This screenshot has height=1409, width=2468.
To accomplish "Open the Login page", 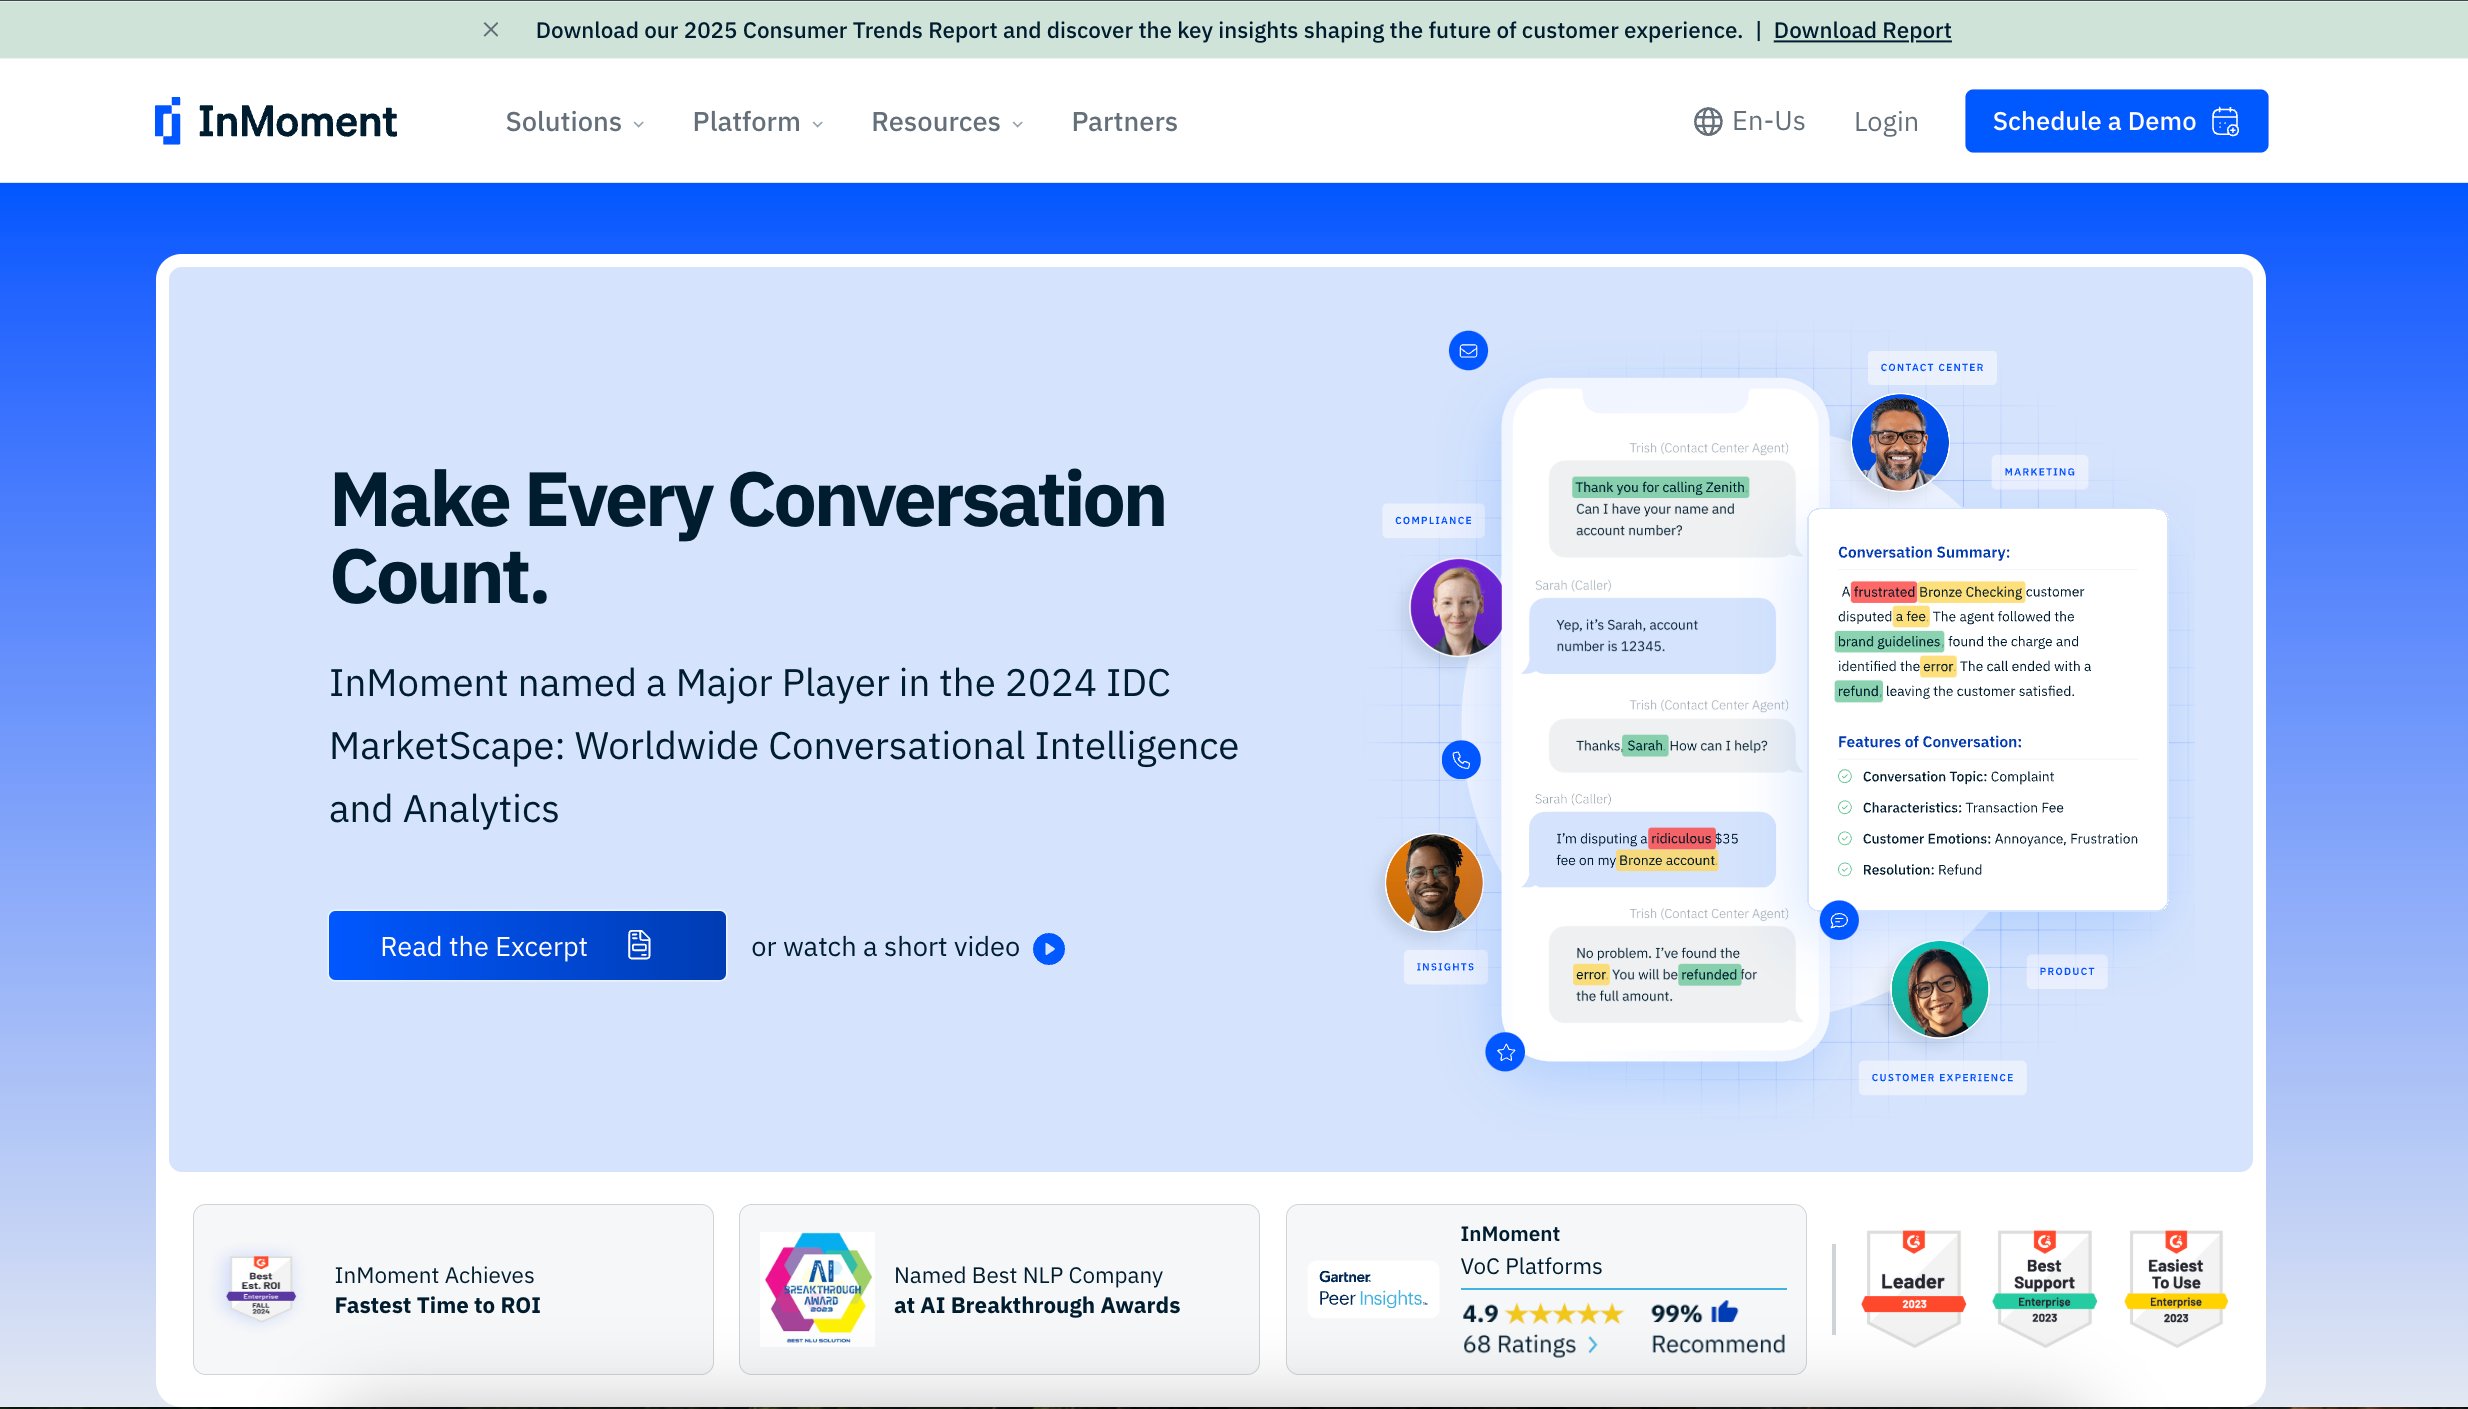I will 1885,122.
